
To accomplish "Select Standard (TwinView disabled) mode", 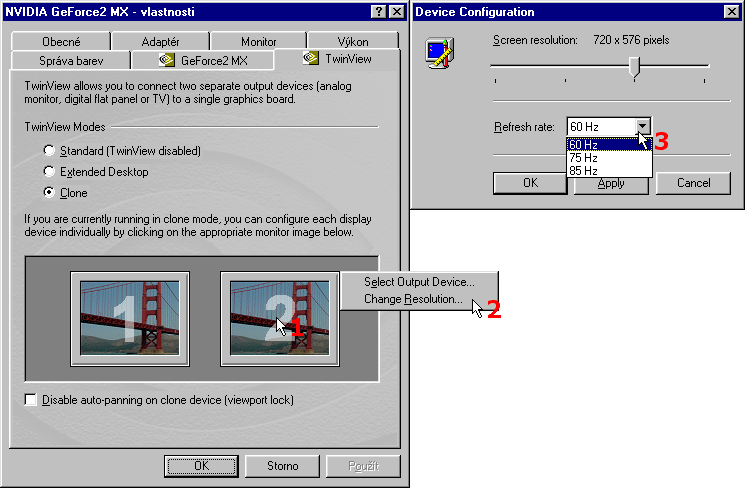I will click(48, 151).
